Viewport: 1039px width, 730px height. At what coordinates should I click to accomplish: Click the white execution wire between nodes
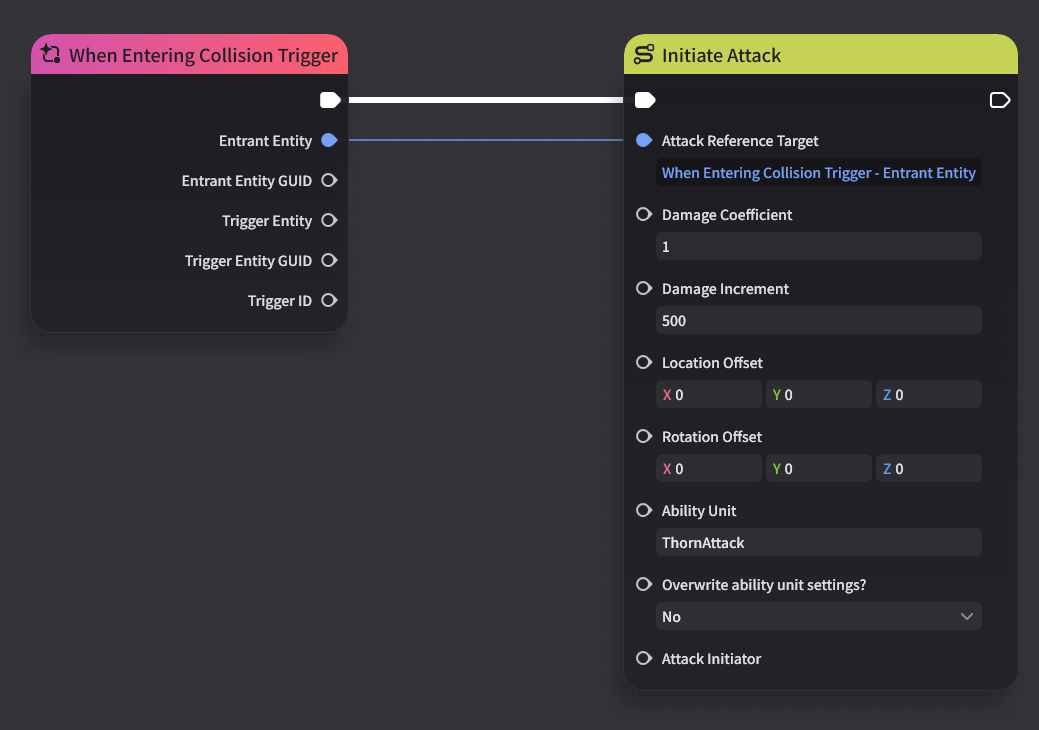click(486, 100)
